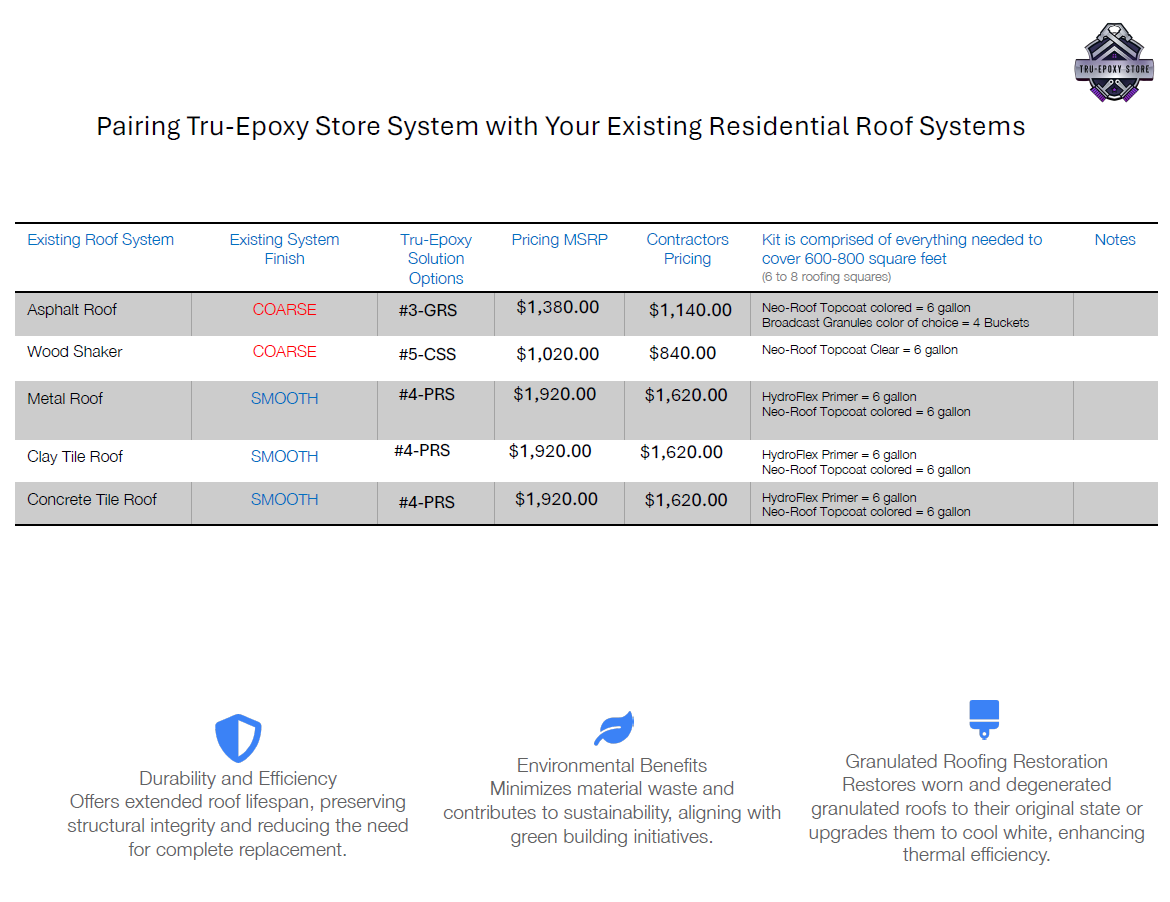Click HydroFlex Primer line in Metal Roof row
The width and height of the screenshot is (1170, 902).
coord(839,397)
